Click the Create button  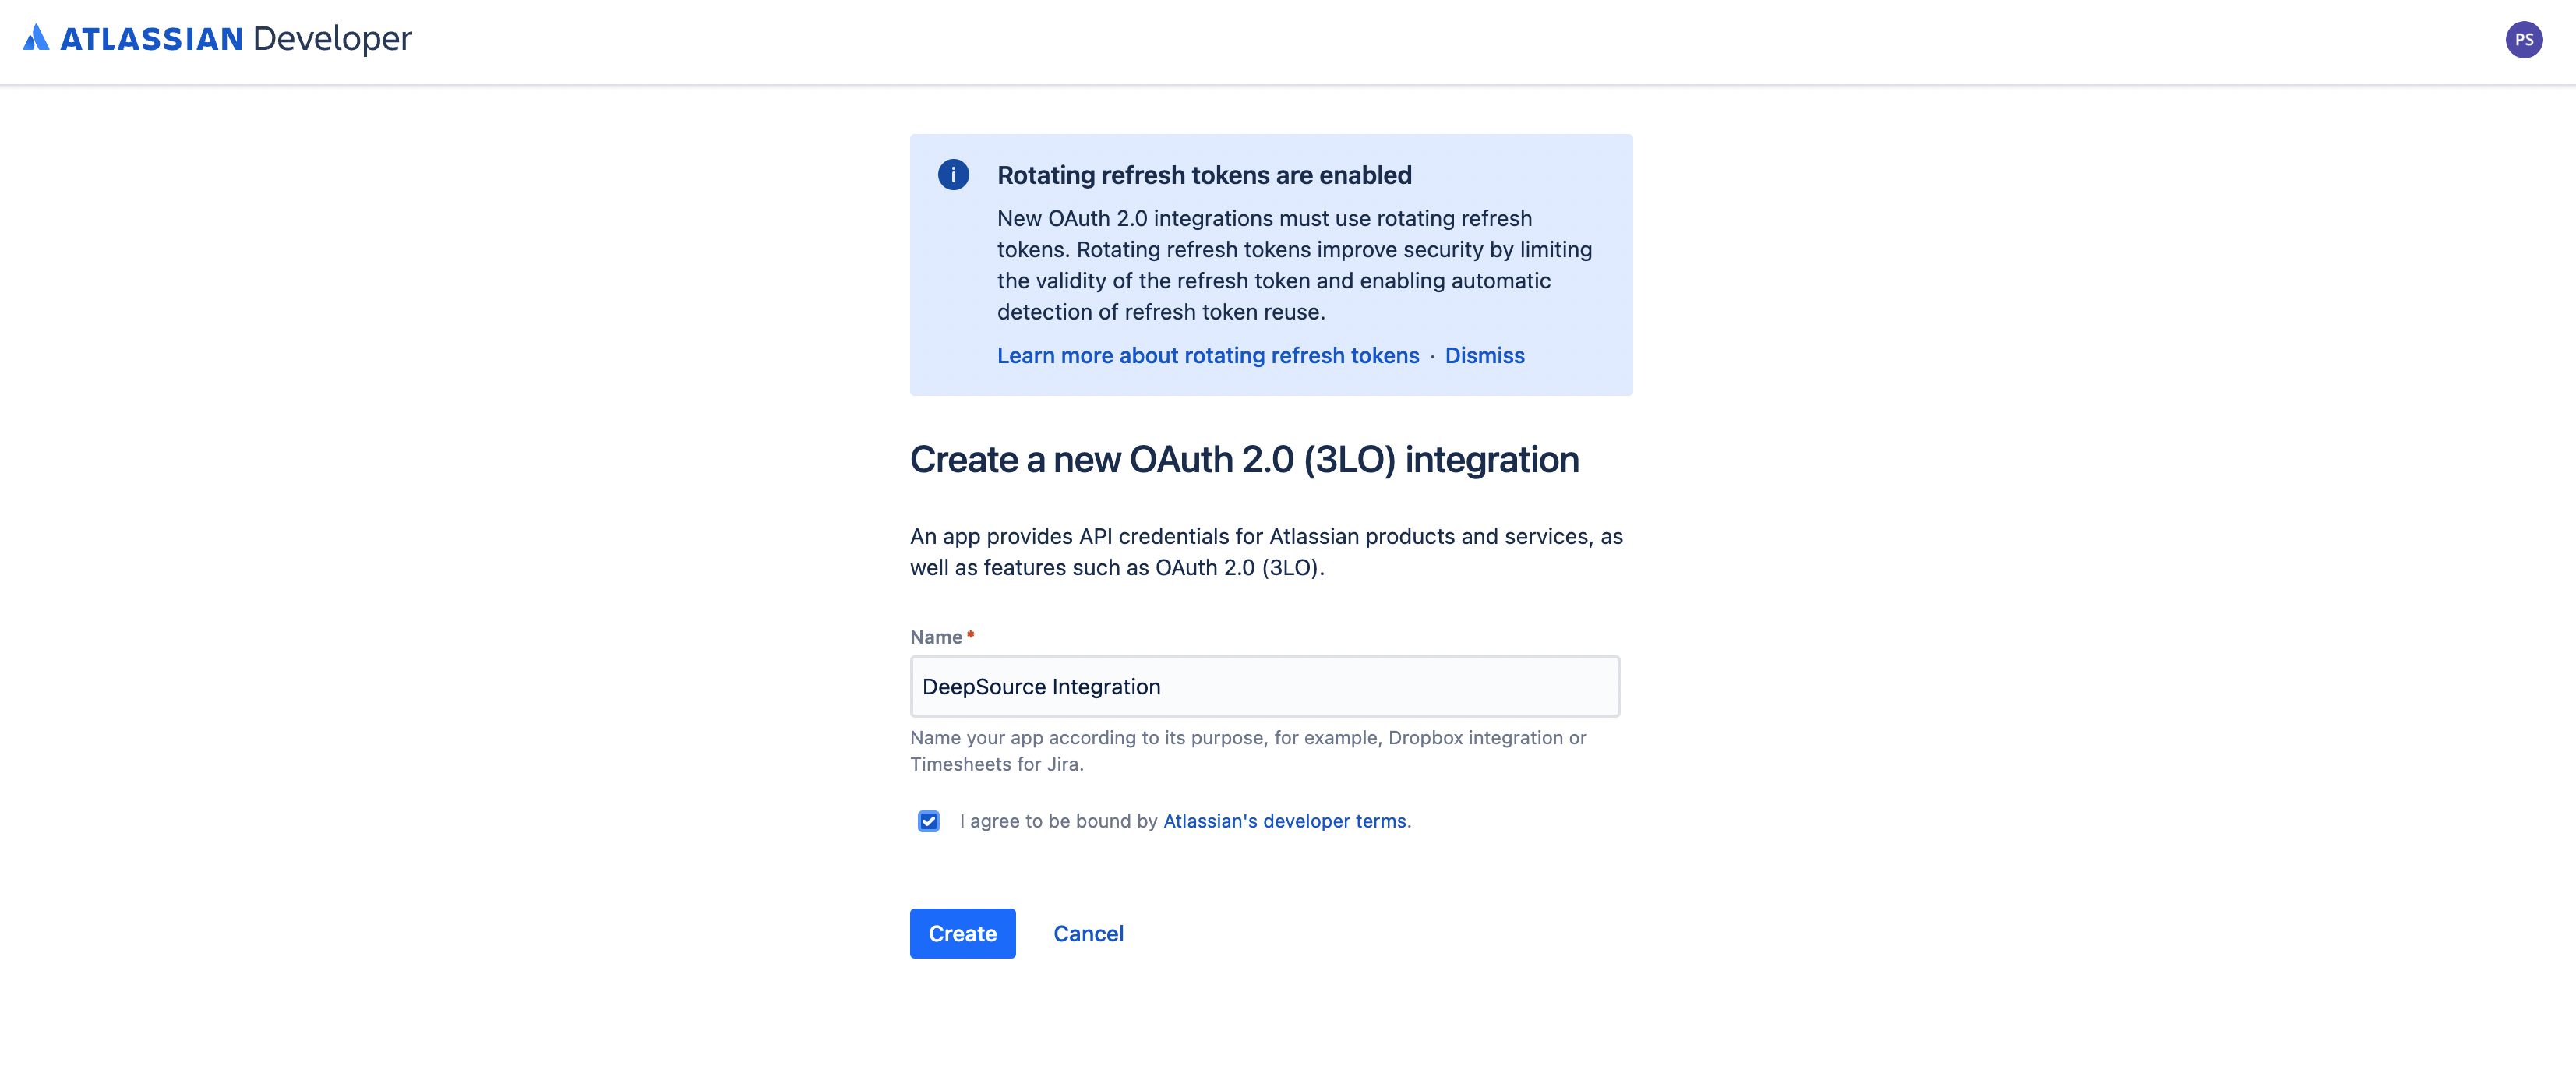pos(962,933)
